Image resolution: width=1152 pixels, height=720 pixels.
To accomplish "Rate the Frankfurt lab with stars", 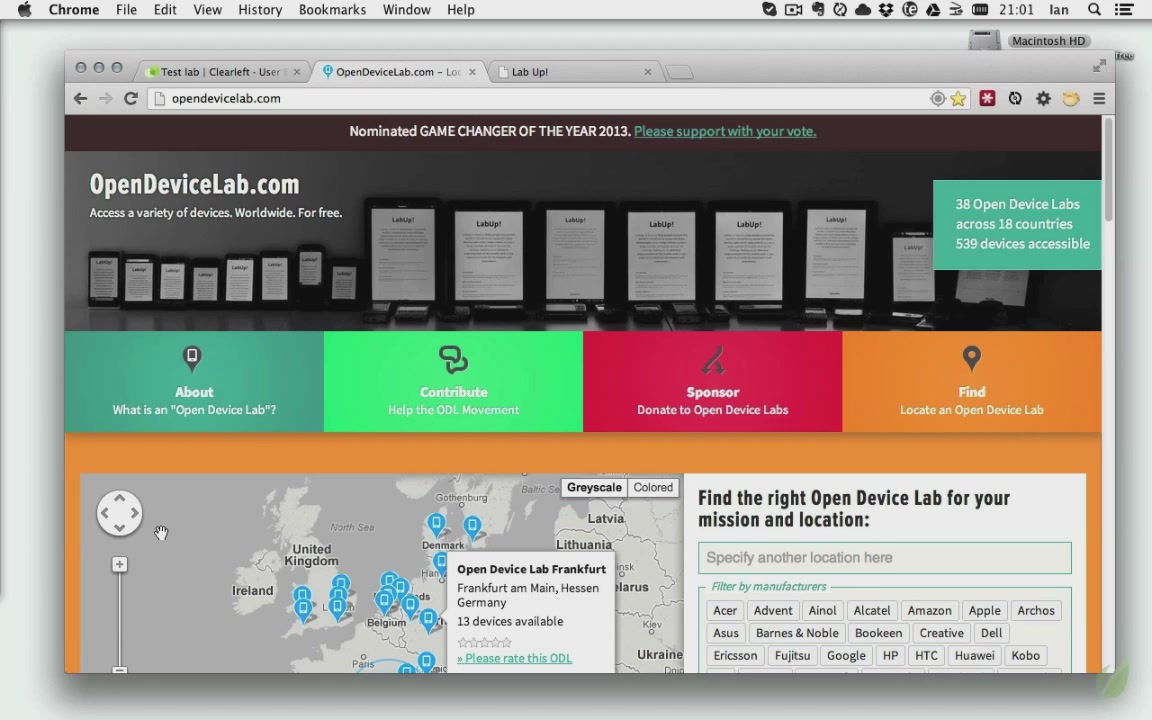I will click(484, 642).
